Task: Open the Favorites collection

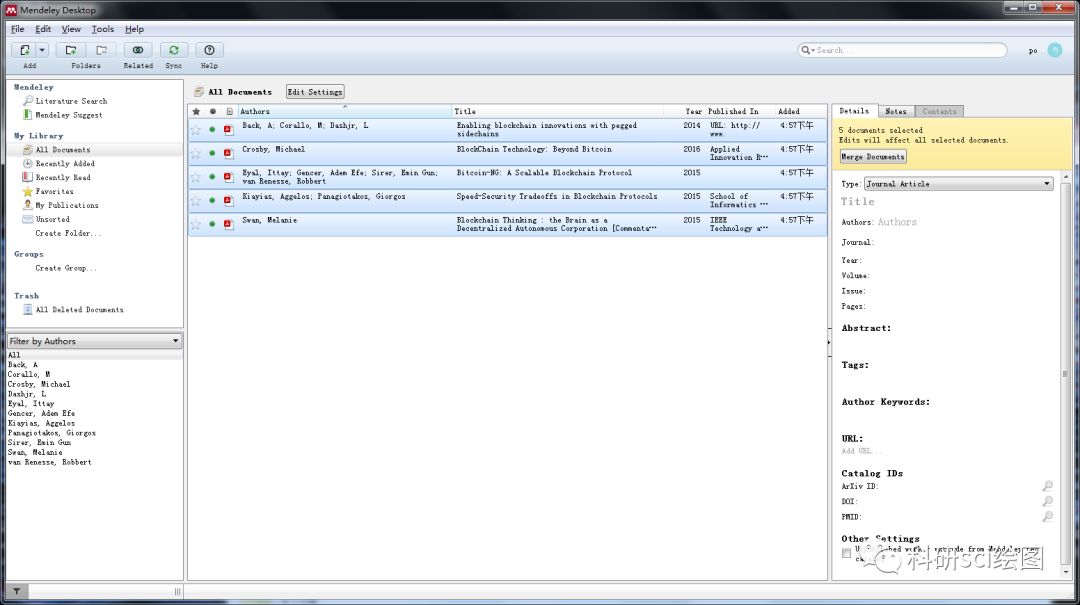Action: (54, 192)
